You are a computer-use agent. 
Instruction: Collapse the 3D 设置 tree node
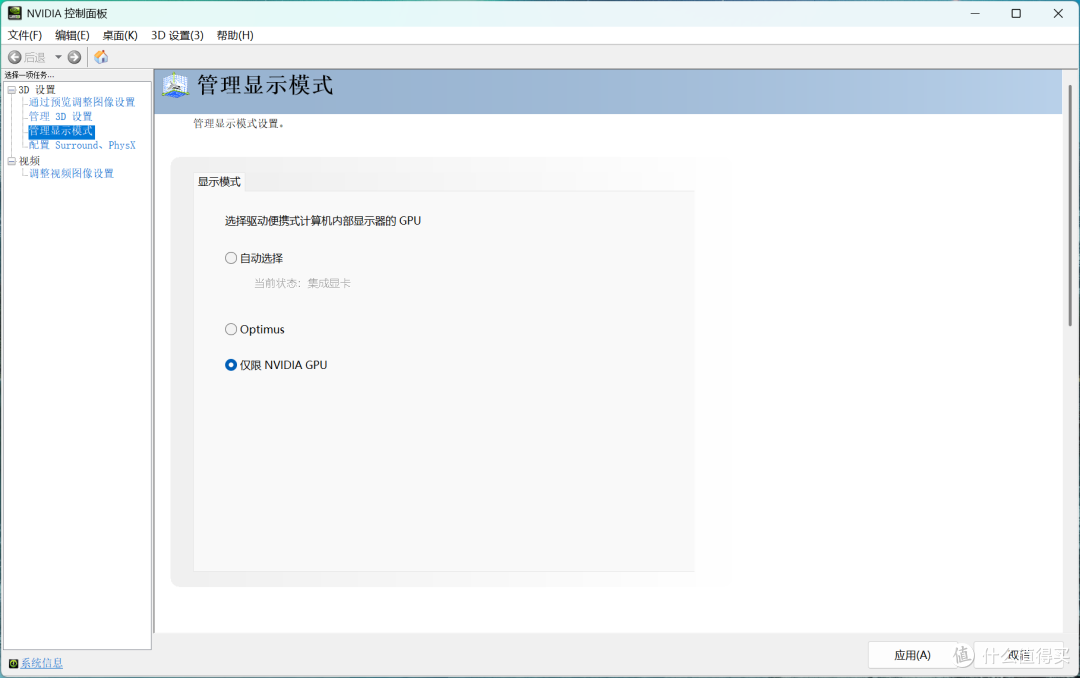pos(12,90)
